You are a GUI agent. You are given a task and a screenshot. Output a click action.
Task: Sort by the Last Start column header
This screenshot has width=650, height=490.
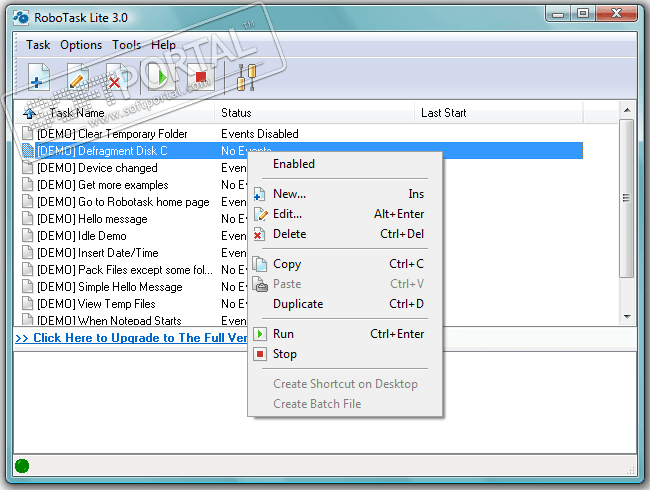coord(499,113)
